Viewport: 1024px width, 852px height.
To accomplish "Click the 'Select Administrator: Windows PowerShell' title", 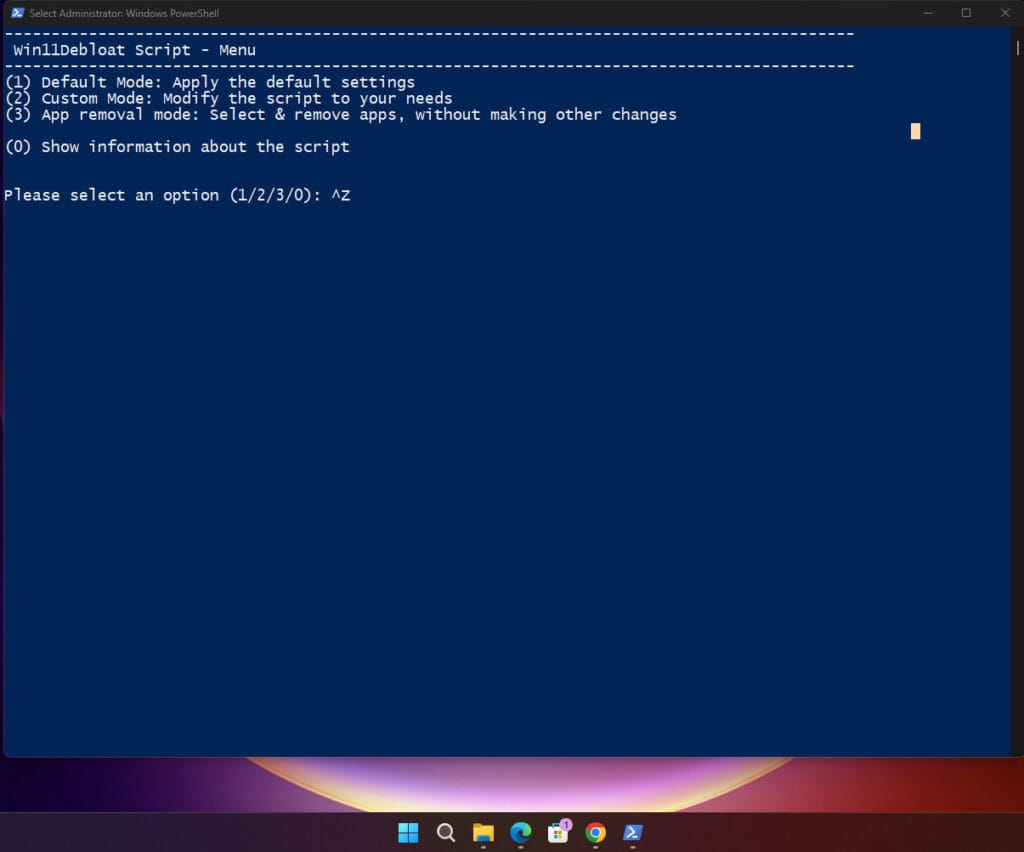I will pyautogui.click(x=124, y=13).
